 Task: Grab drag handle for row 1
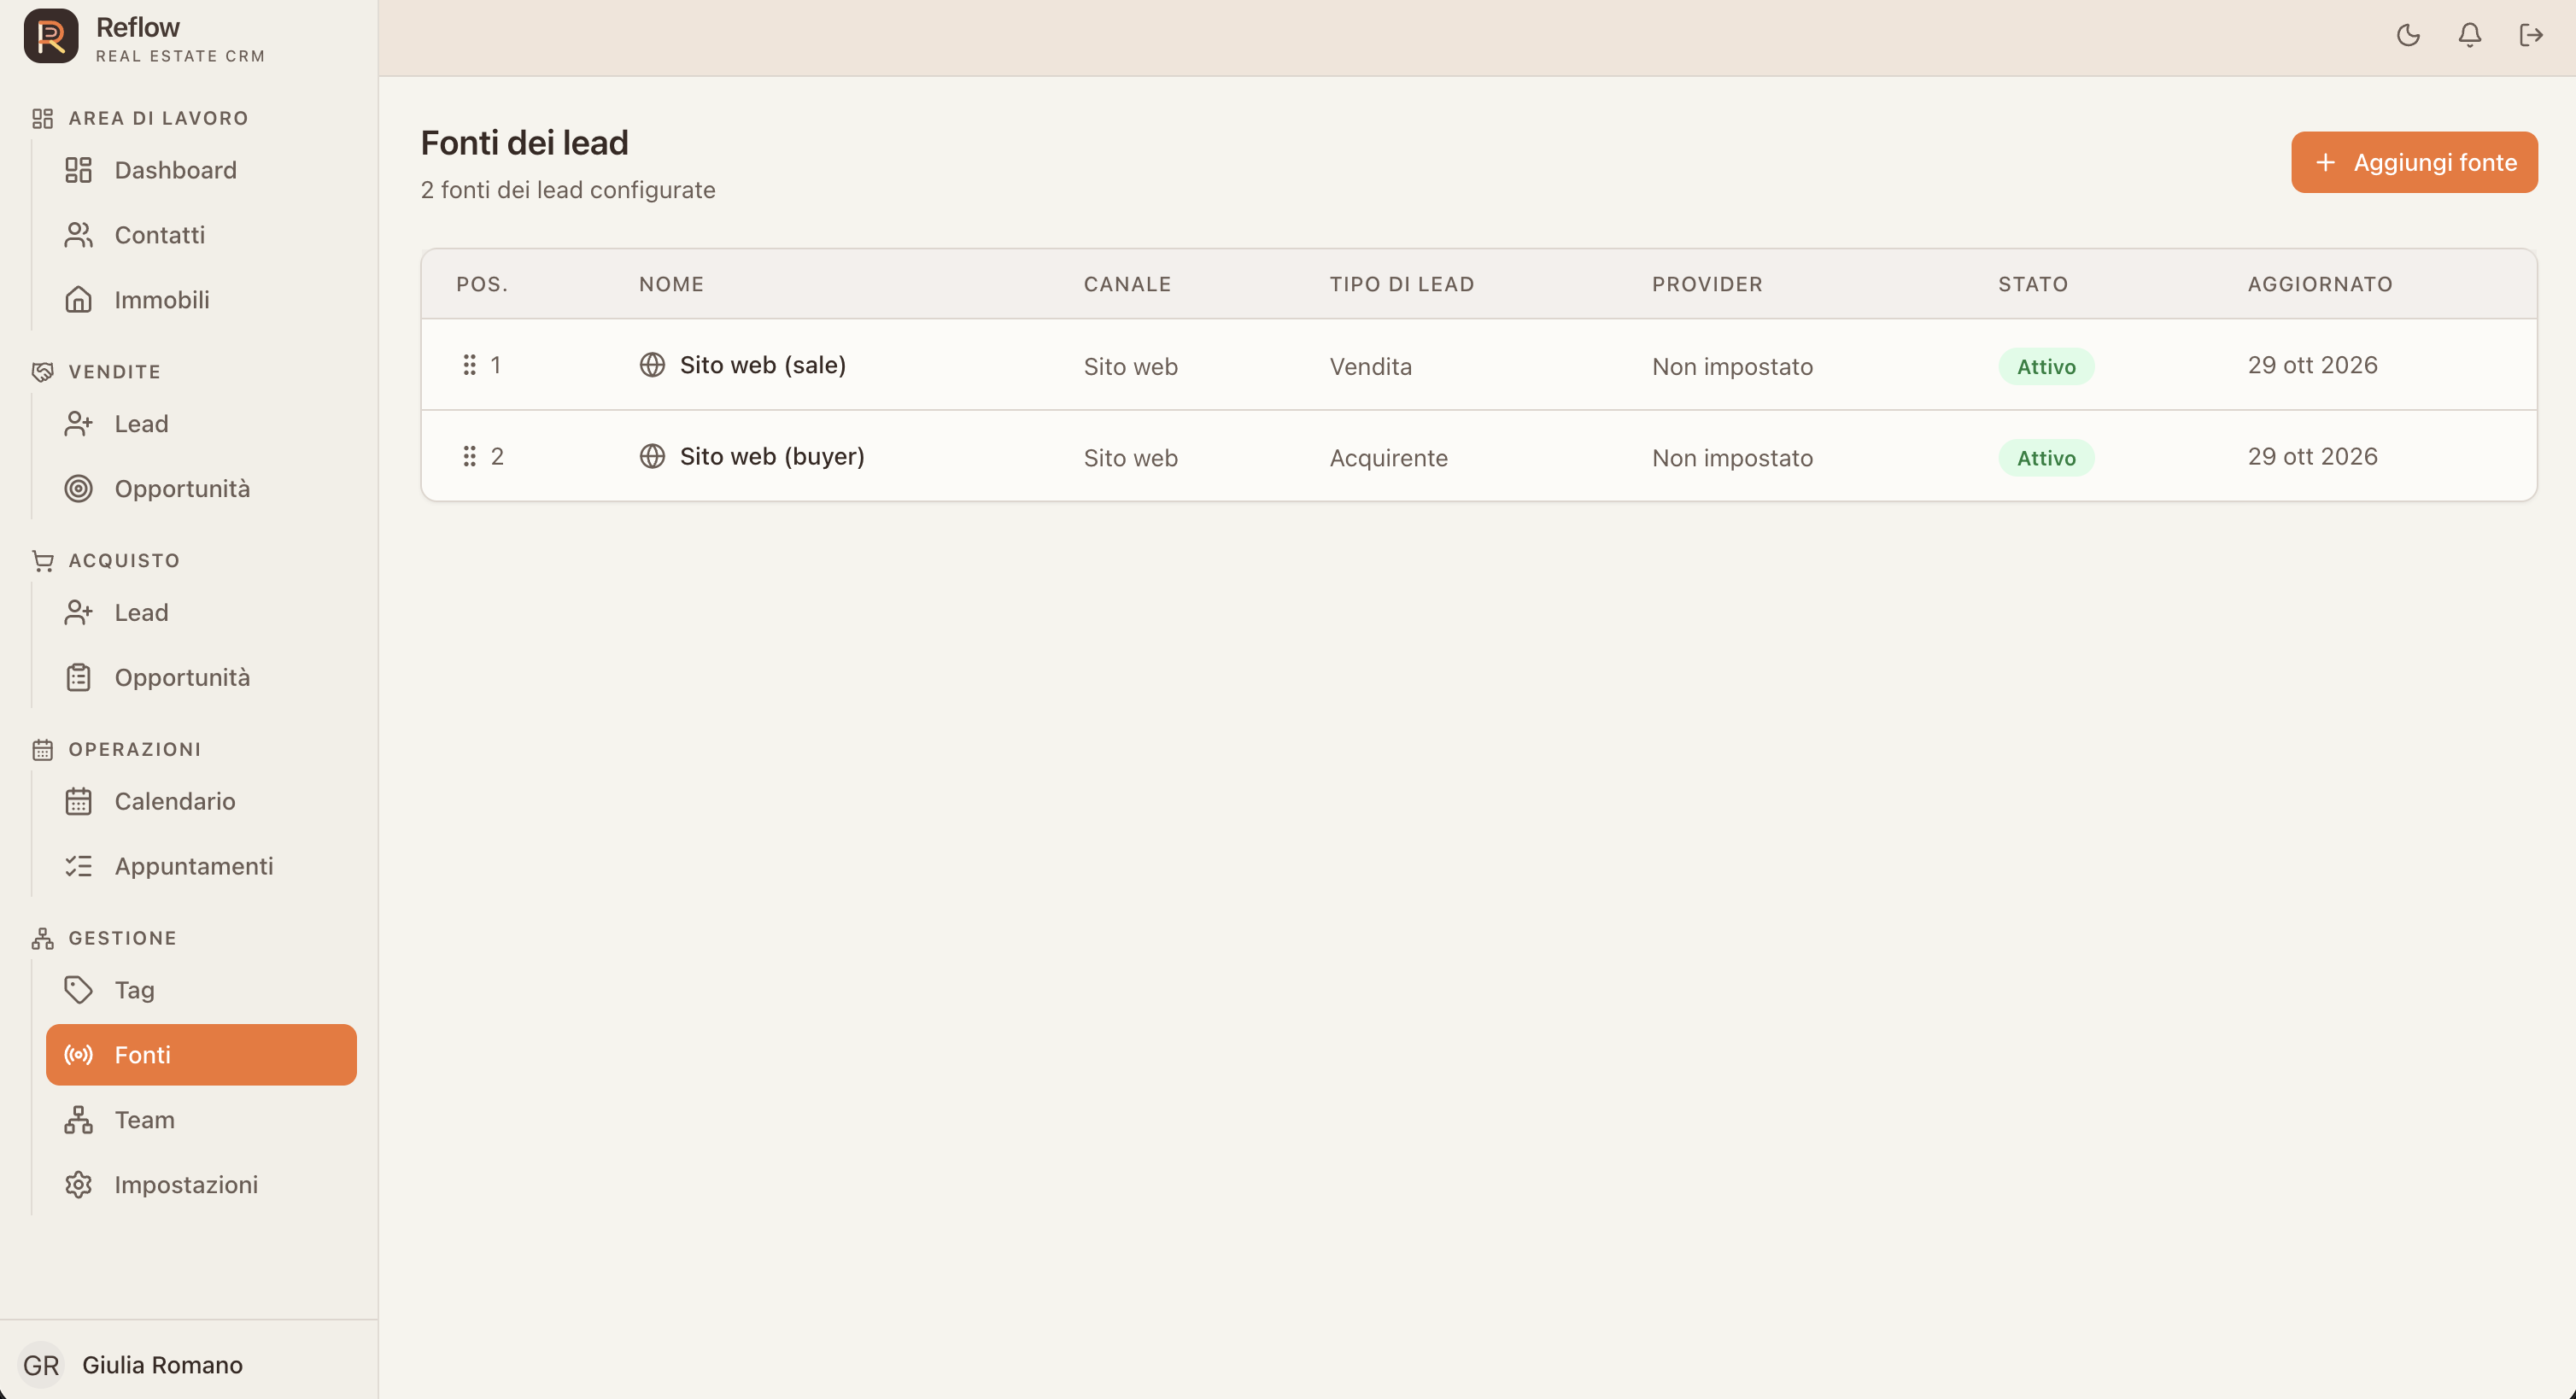[469, 365]
